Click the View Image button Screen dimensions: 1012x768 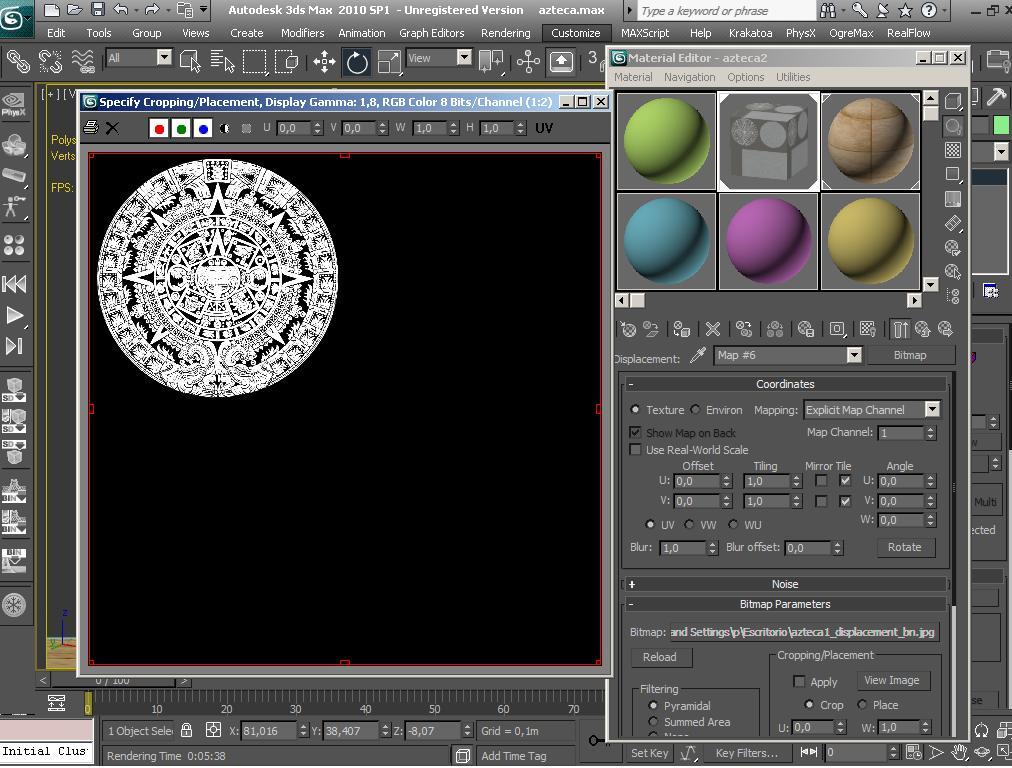click(x=891, y=680)
